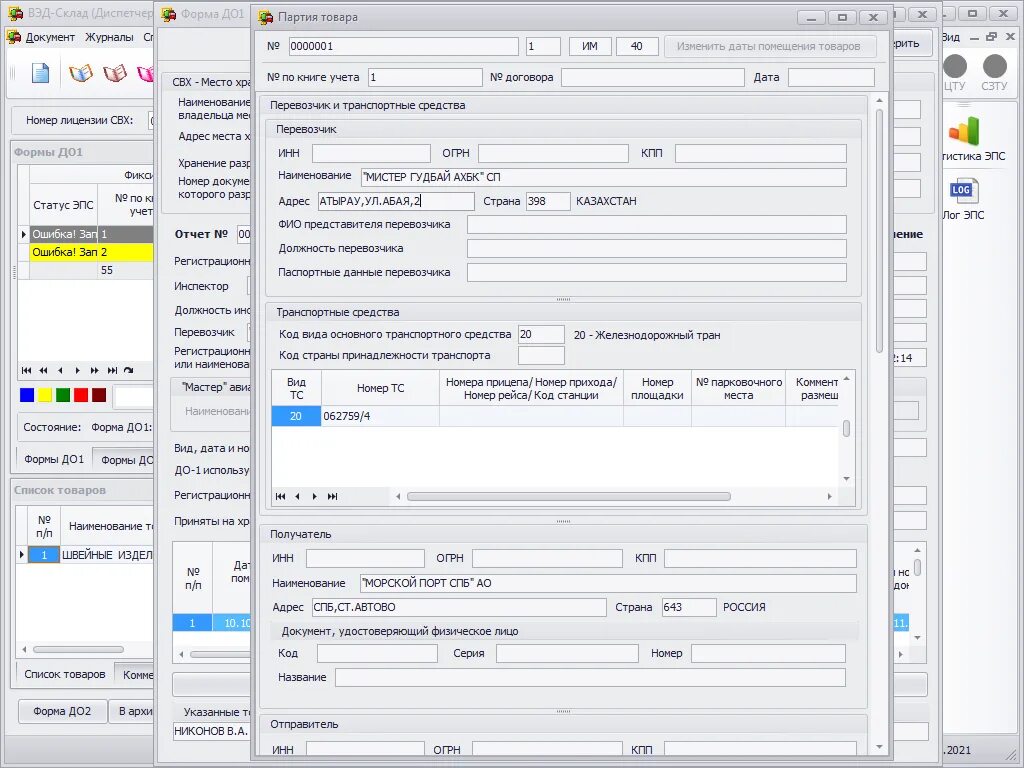Image resolution: width=1024 pixels, height=768 pixels.
Task: Jump back a page in Формы ДО1 navigator
Action: tap(43, 370)
